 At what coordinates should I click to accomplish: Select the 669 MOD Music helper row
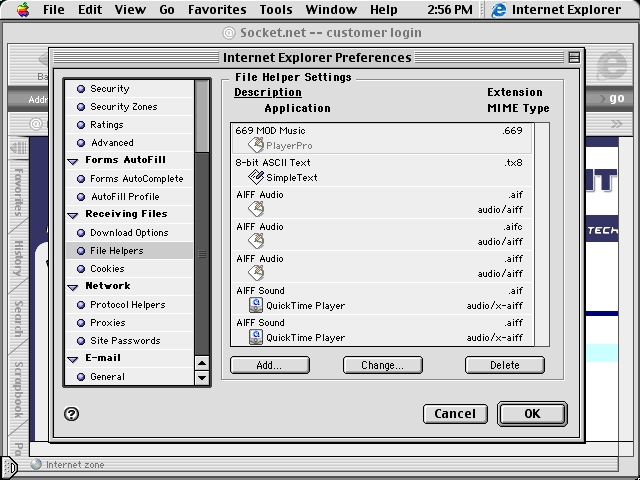pyautogui.click(x=382, y=138)
